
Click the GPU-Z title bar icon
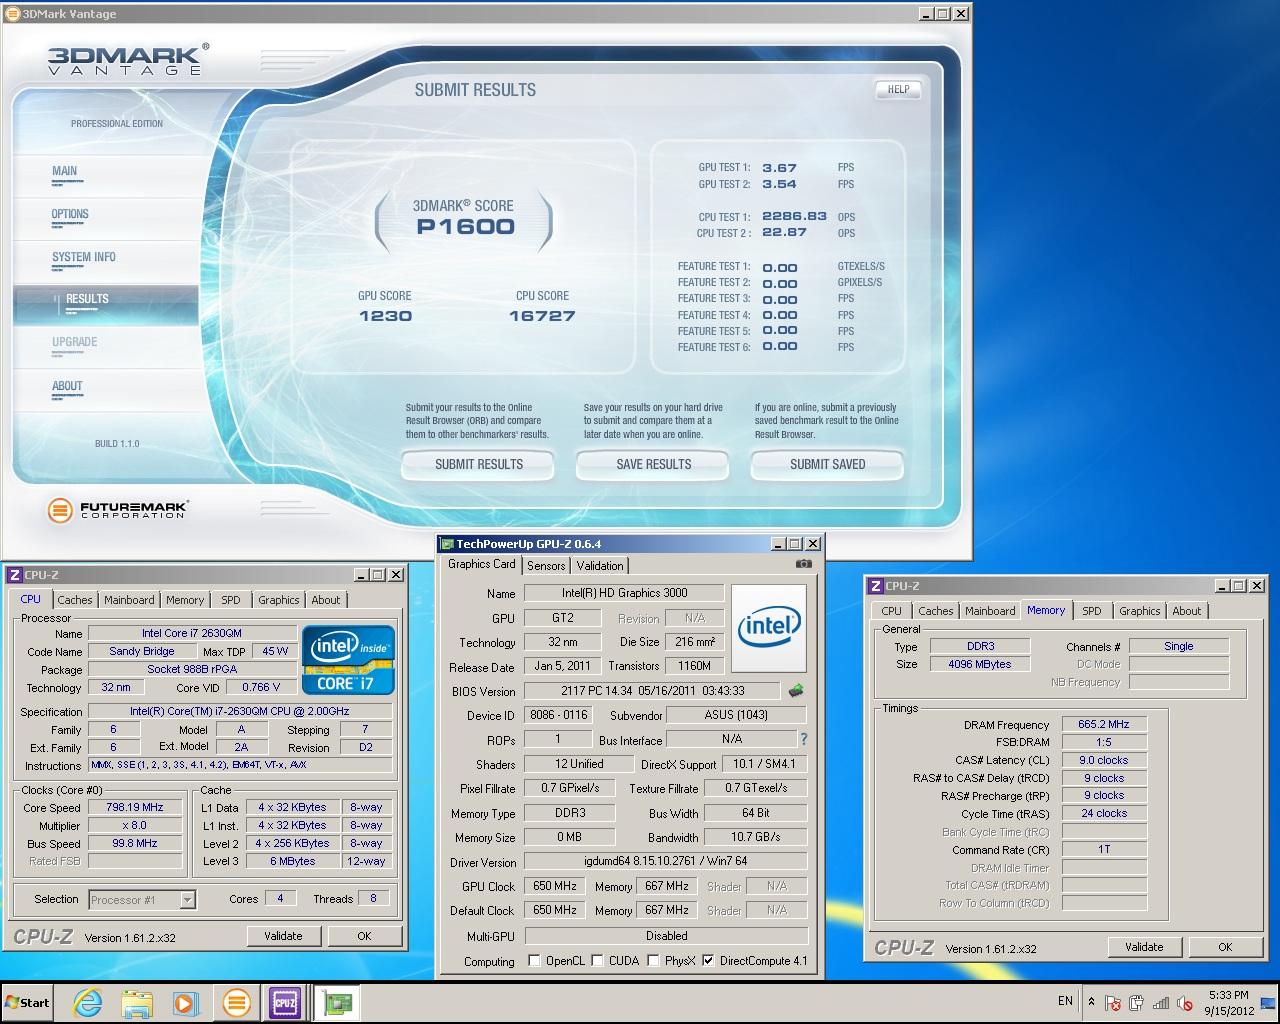pos(447,544)
